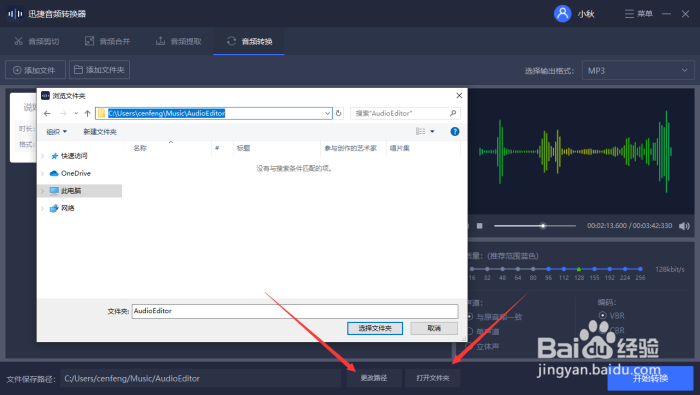Open recent locations dropdown arrow

coord(76,113)
